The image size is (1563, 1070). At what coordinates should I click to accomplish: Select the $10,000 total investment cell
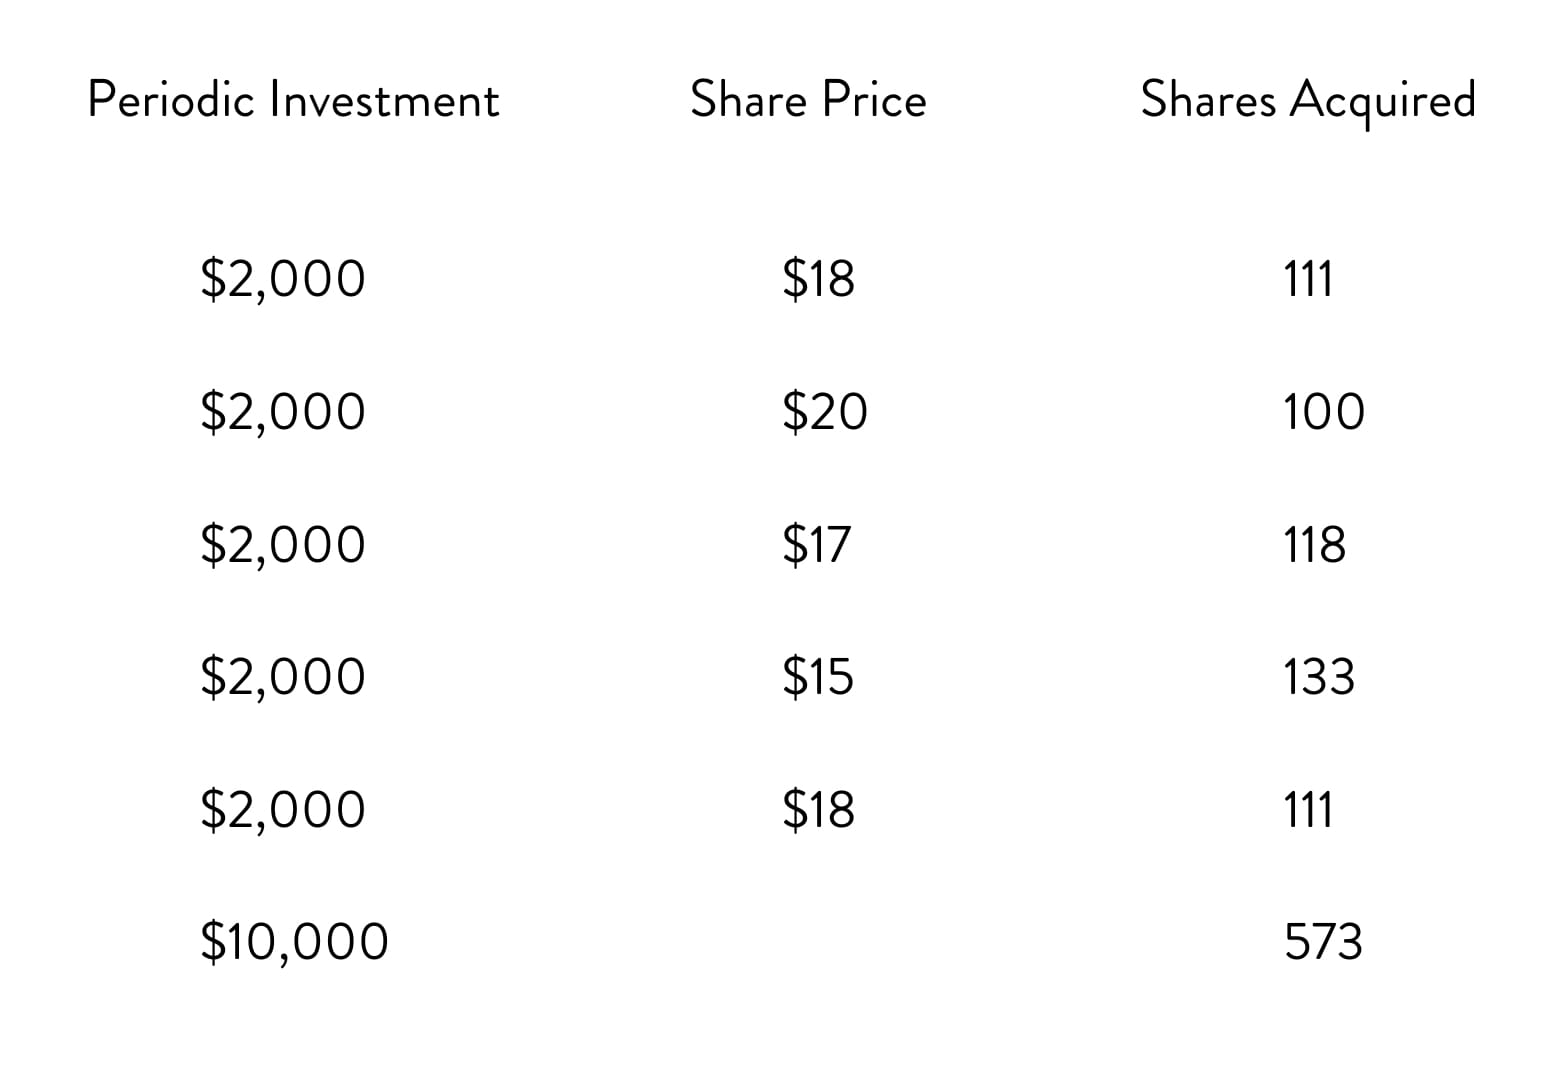tap(294, 942)
